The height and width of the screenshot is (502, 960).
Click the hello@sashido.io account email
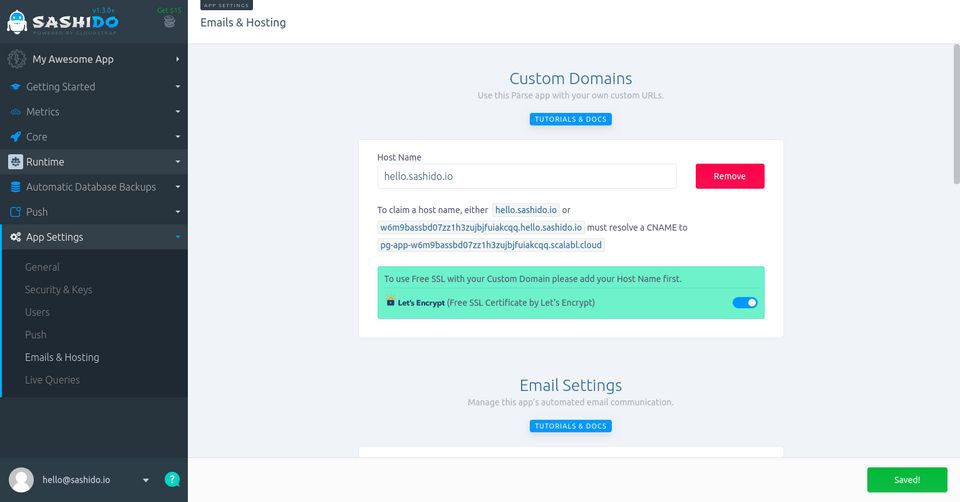point(76,480)
